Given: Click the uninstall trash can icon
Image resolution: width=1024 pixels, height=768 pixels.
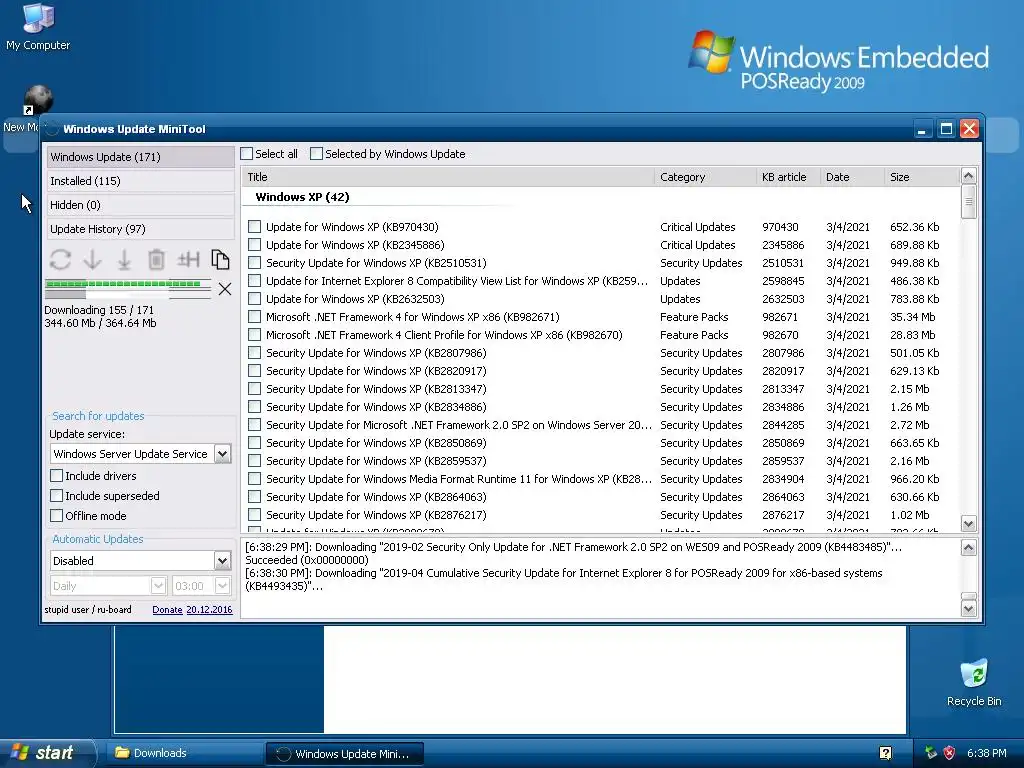Looking at the screenshot, I should 156,260.
